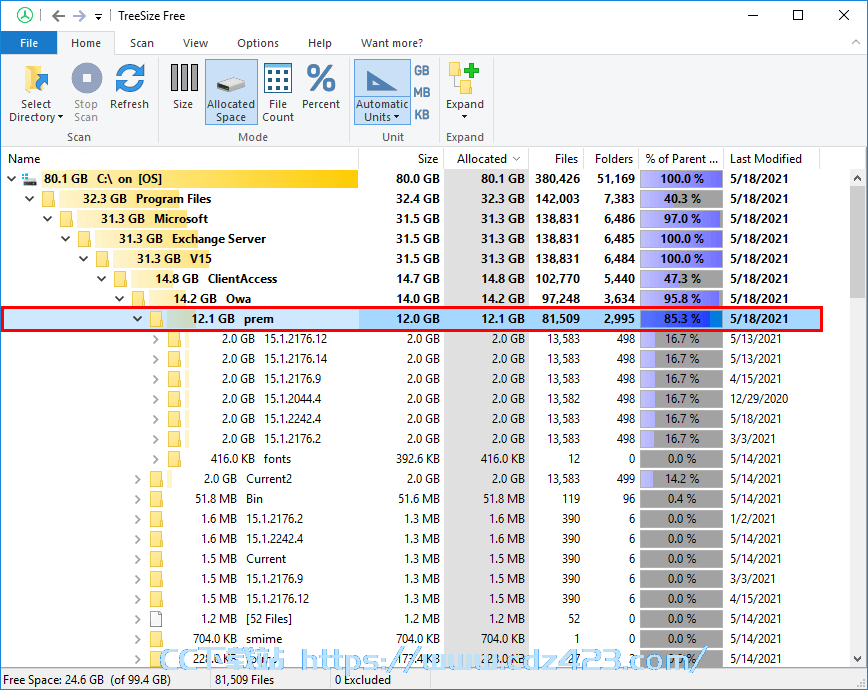Screen dimensions: 868x690
Task: Expand the Current2 folder
Action: (137, 479)
